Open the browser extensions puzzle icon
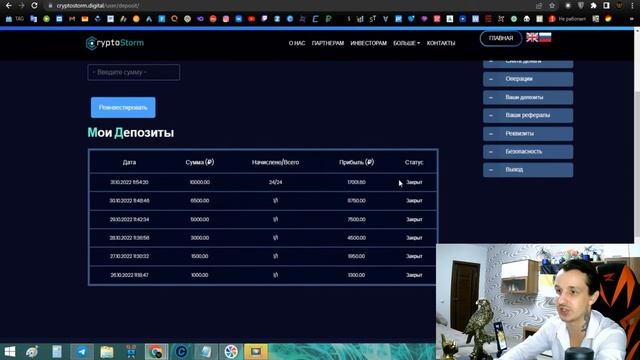 pyautogui.click(x=593, y=6)
